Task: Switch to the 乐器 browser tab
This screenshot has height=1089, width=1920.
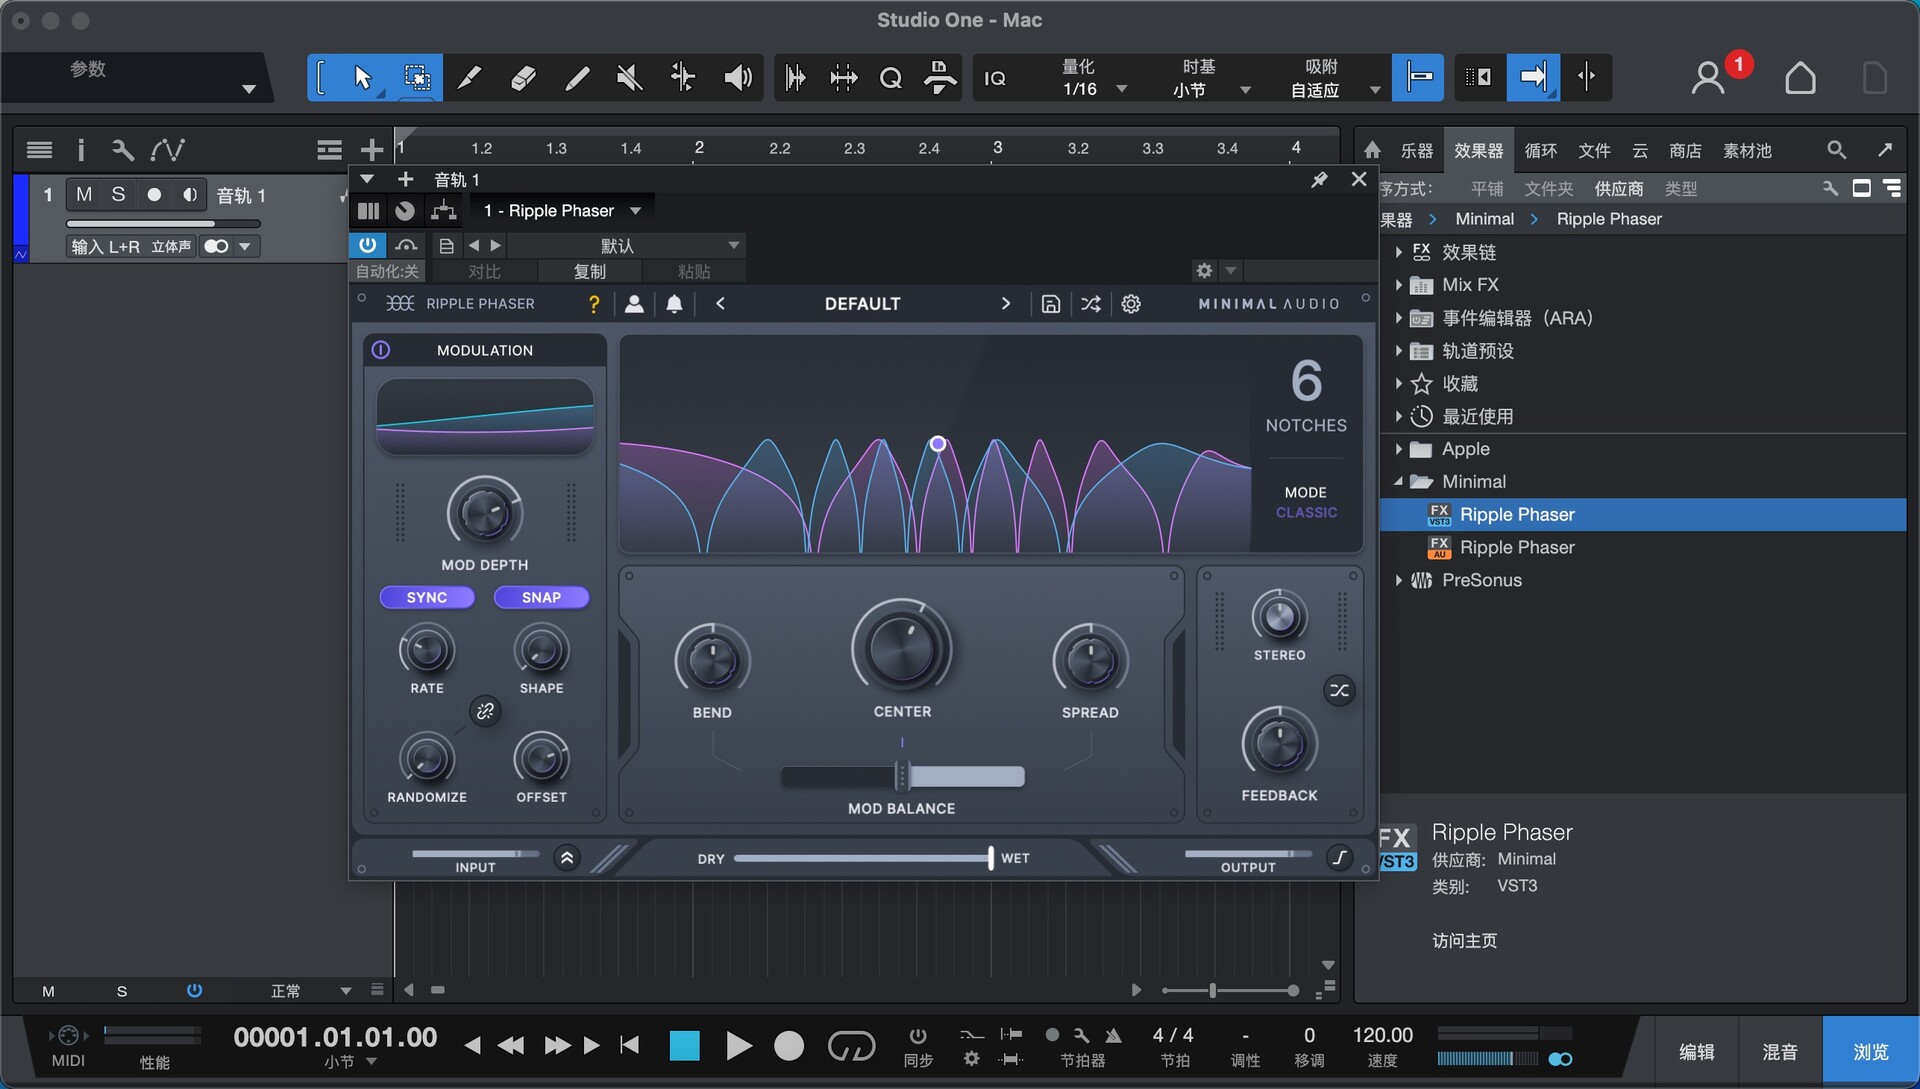Action: 1416,150
